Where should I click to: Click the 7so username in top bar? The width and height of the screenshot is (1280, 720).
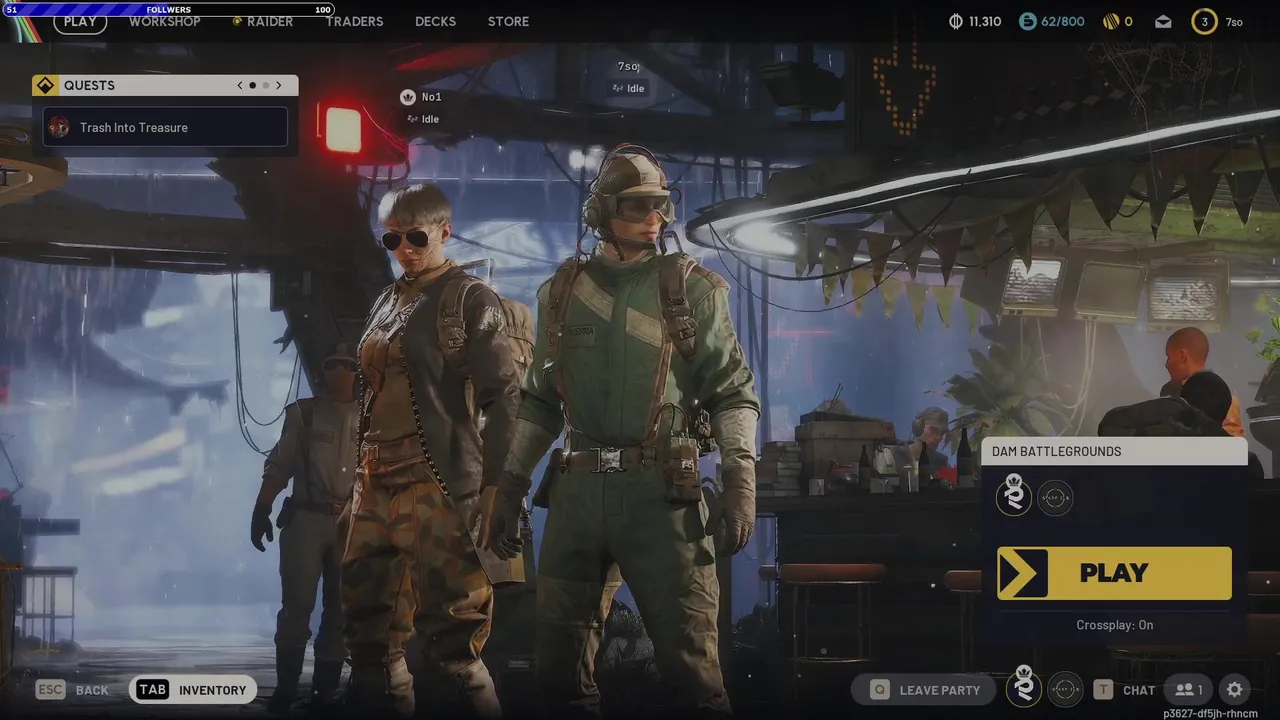pos(1235,22)
